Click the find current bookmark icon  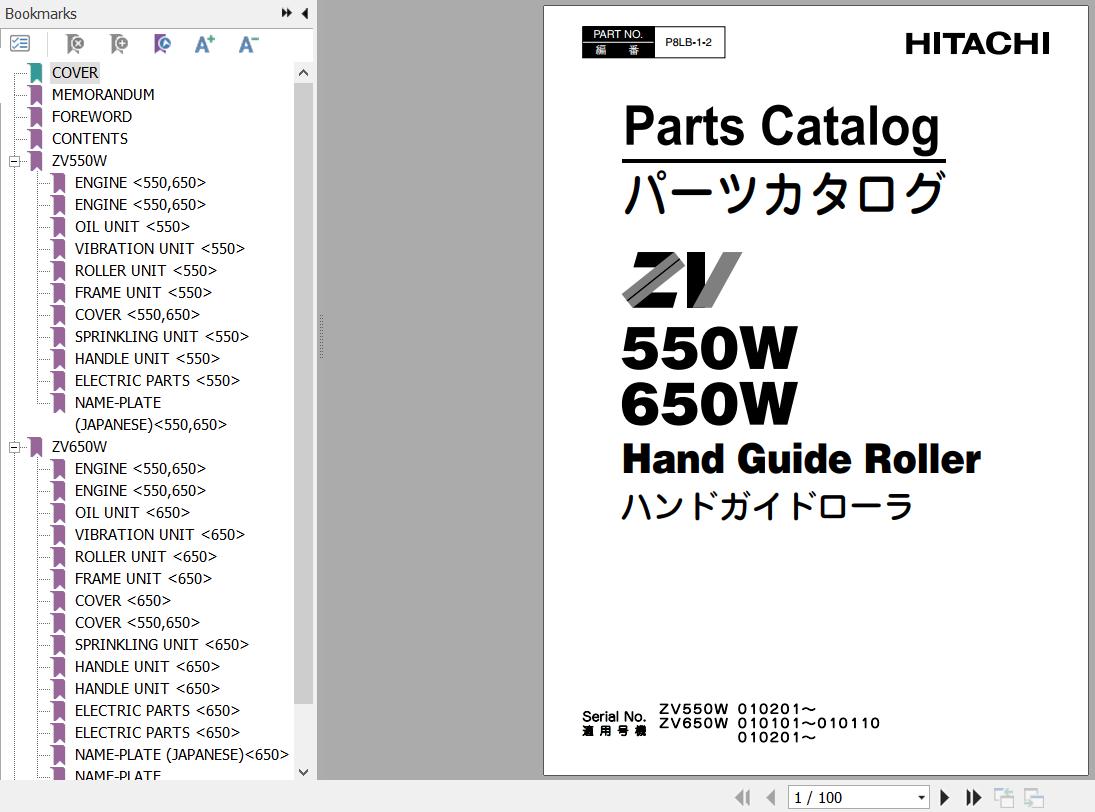tap(162, 44)
